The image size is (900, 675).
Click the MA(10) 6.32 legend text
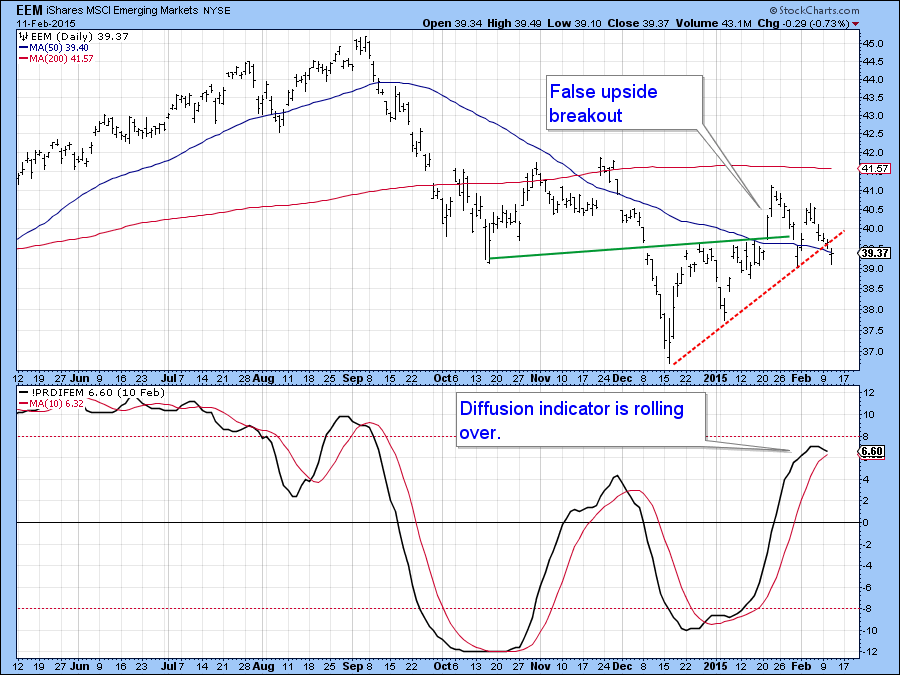click(56, 404)
